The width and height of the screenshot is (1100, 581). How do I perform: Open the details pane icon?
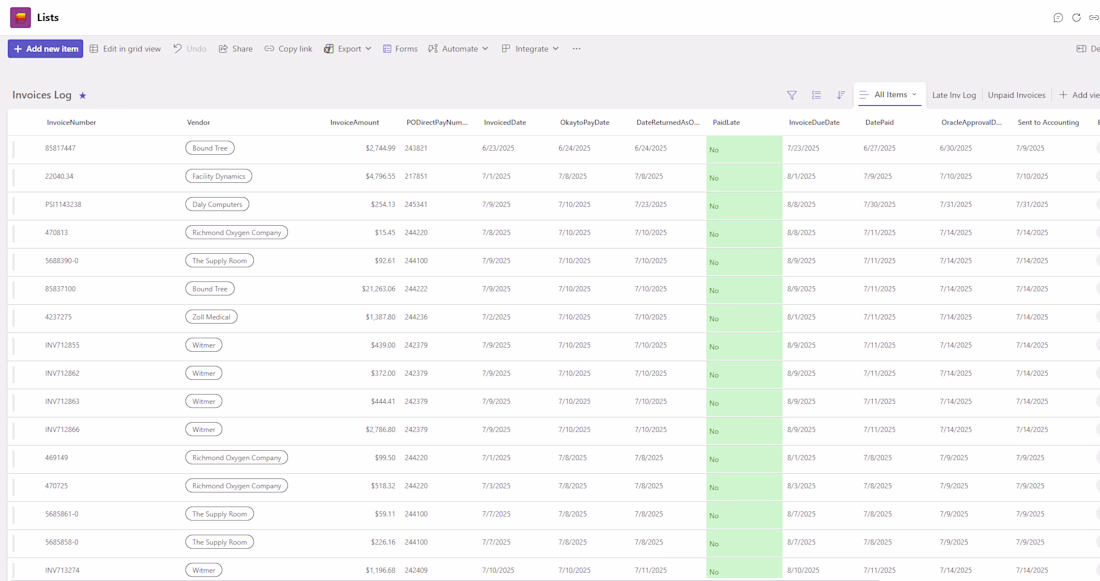click(1081, 49)
